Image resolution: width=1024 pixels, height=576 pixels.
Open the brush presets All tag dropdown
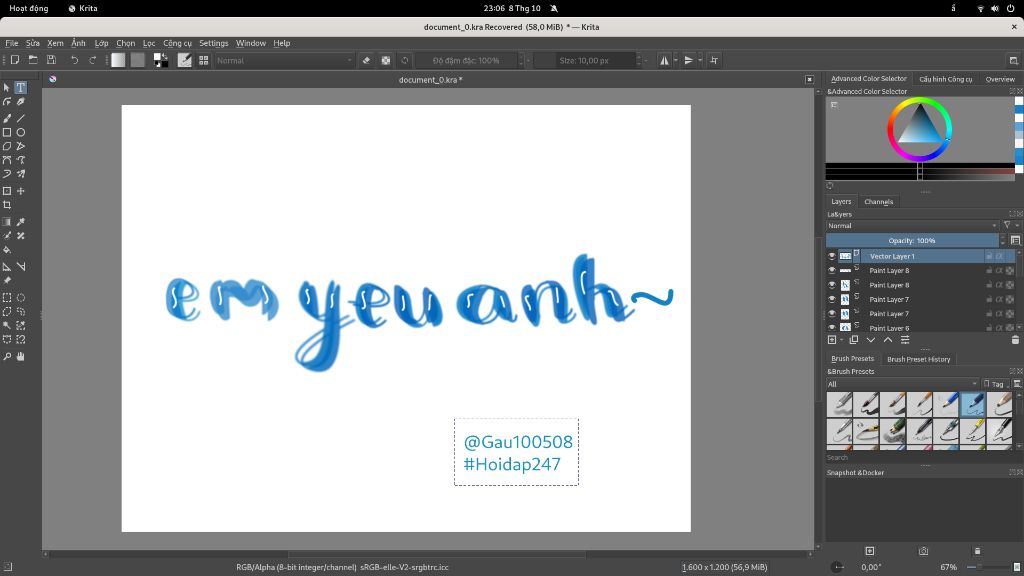(903, 384)
